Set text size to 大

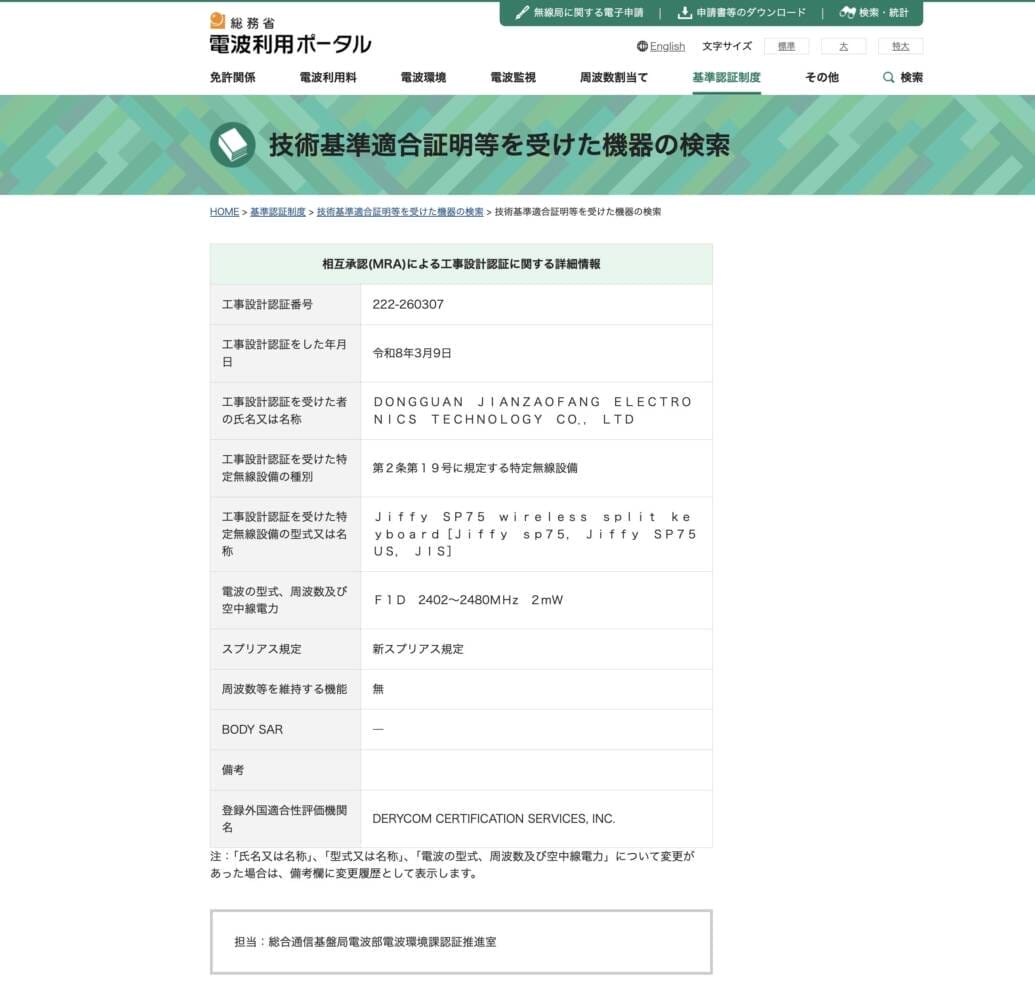[843, 46]
